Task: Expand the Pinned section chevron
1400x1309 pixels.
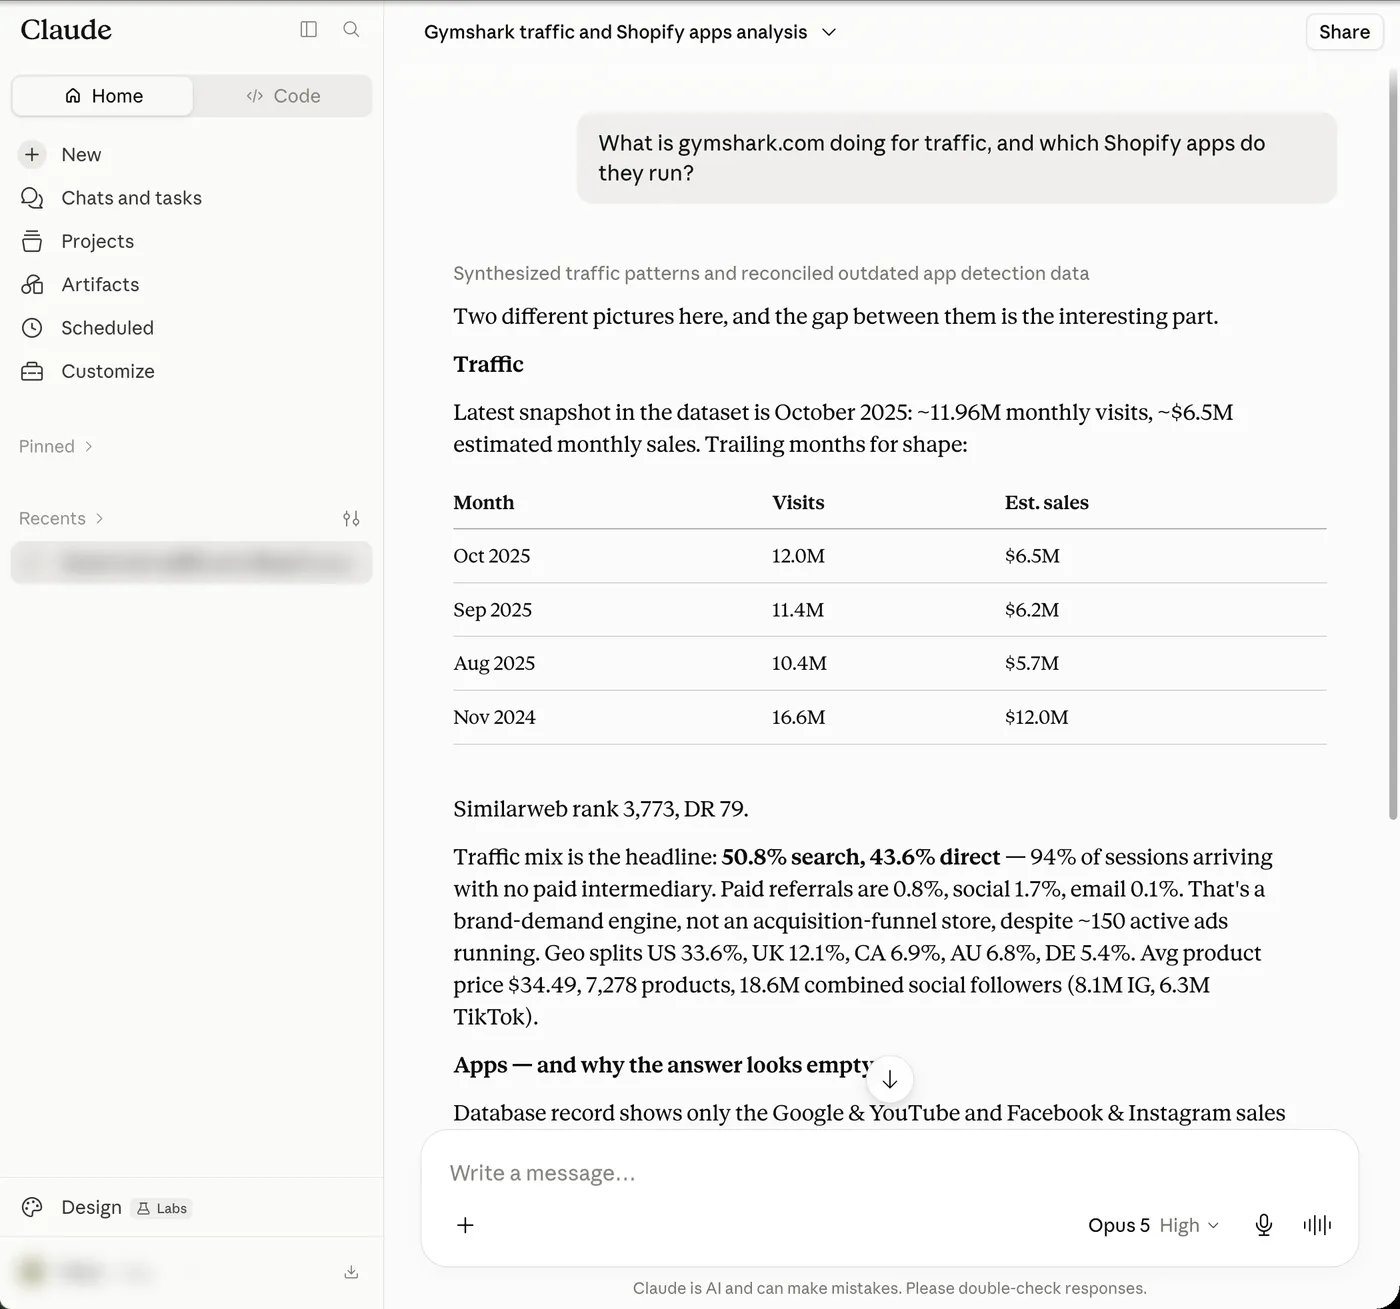Action: click(89, 446)
